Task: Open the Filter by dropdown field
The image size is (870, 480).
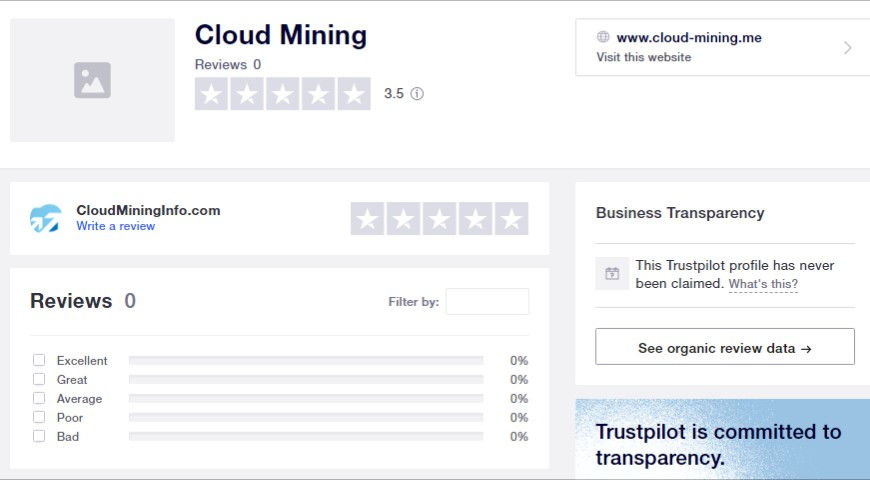Action: click(487, 301)
